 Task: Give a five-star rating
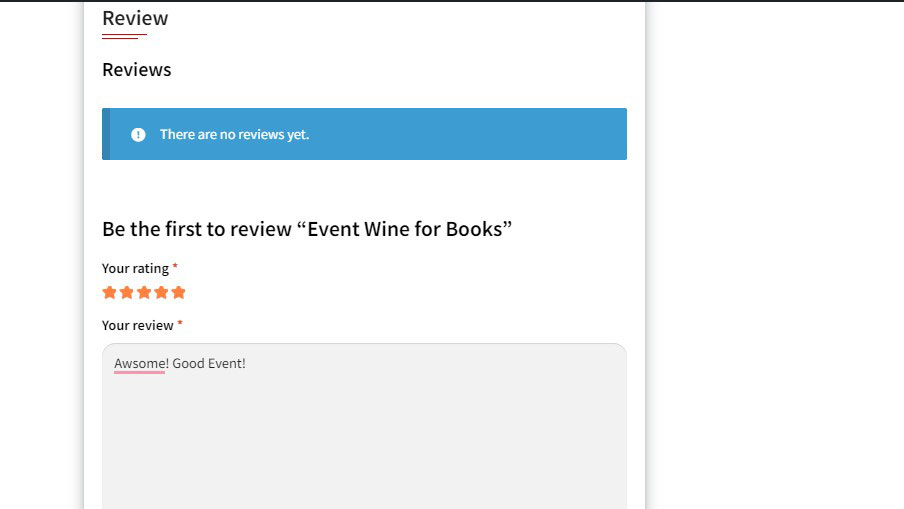[179, 292]
